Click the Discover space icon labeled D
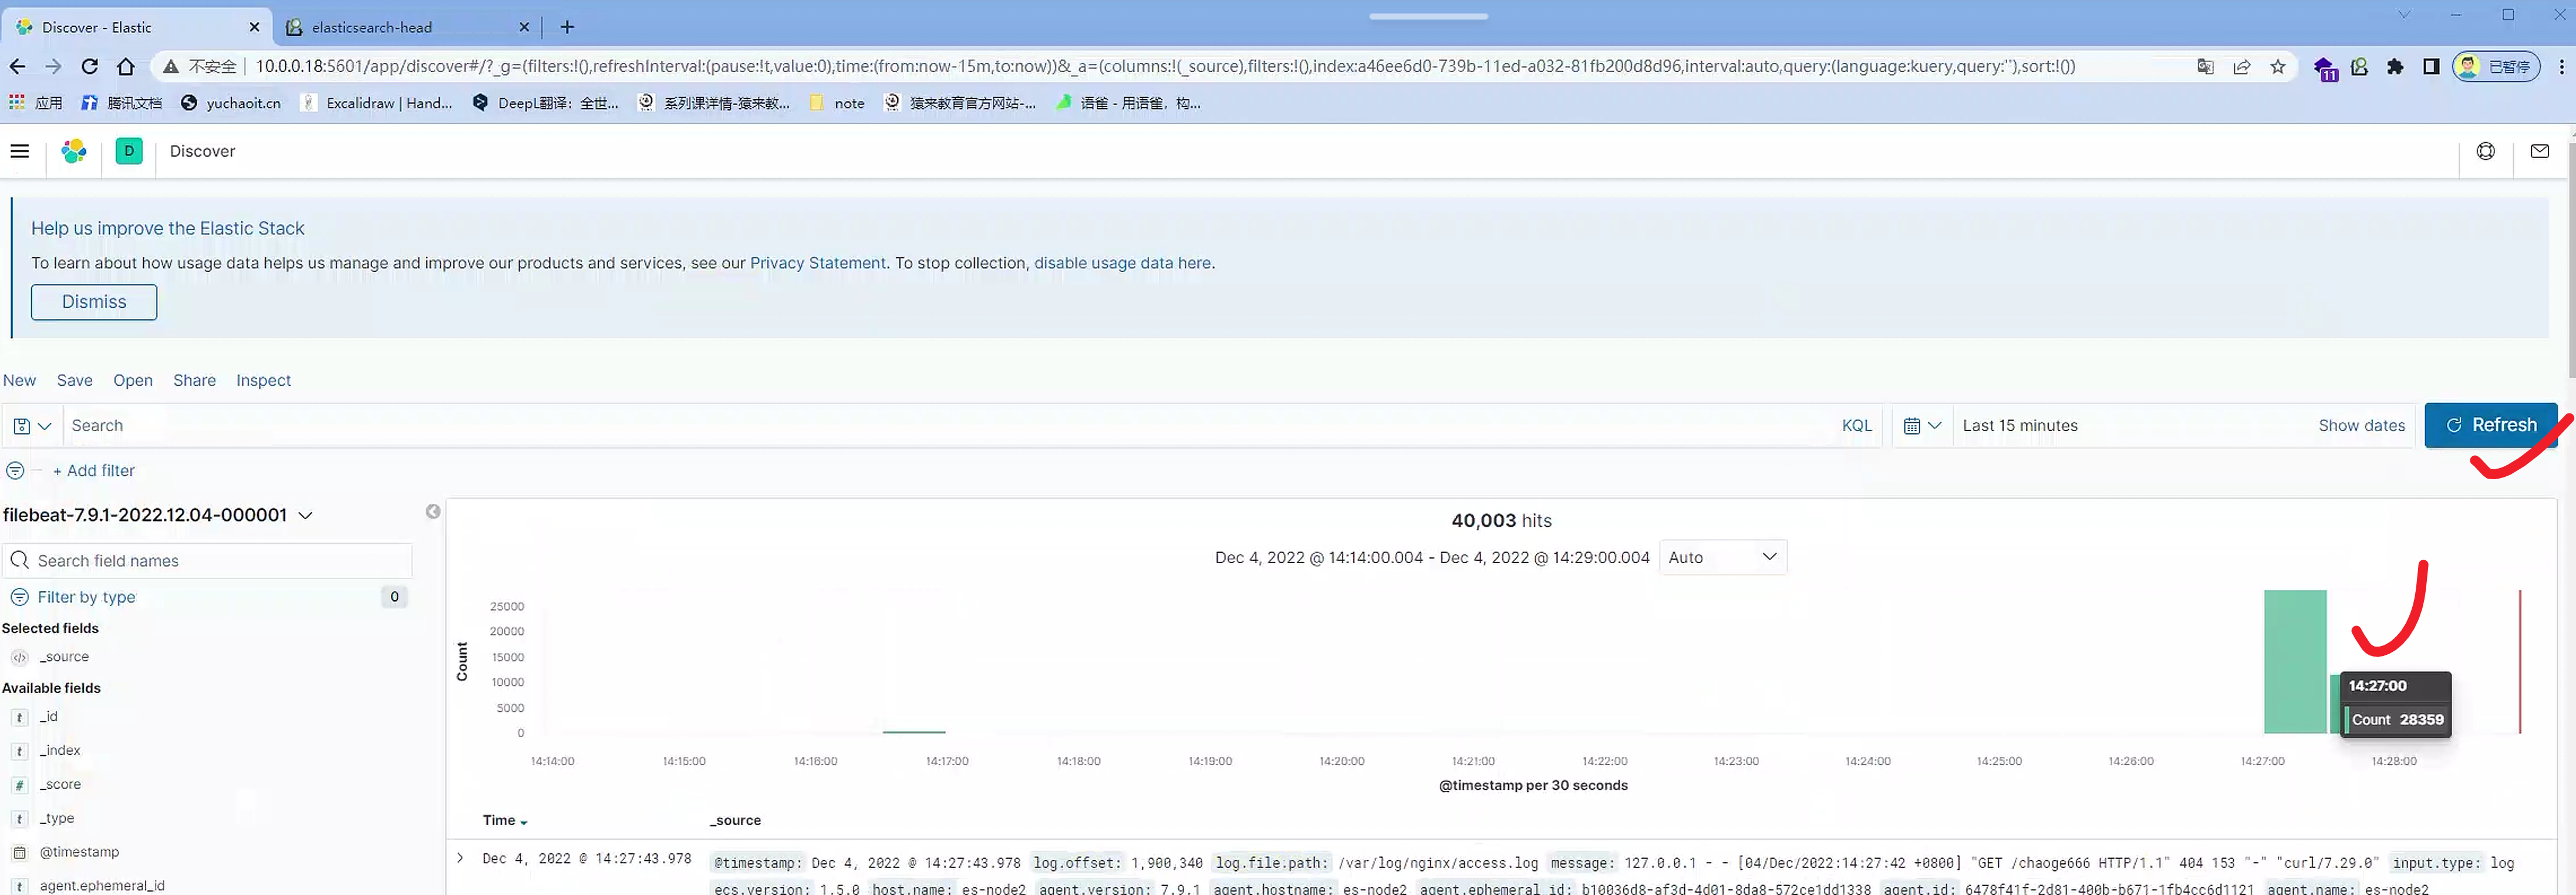Image resolution: width=2576 pixels, height=895 pixels. pyautogui.click(x=129, y=151)
